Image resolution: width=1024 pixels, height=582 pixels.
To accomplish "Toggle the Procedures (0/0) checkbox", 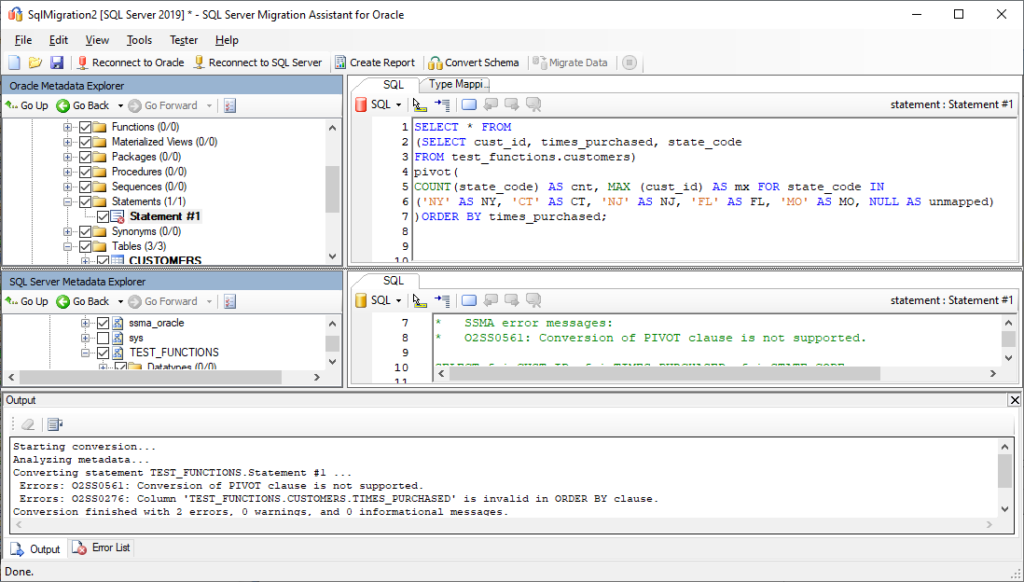I will 85,172.
